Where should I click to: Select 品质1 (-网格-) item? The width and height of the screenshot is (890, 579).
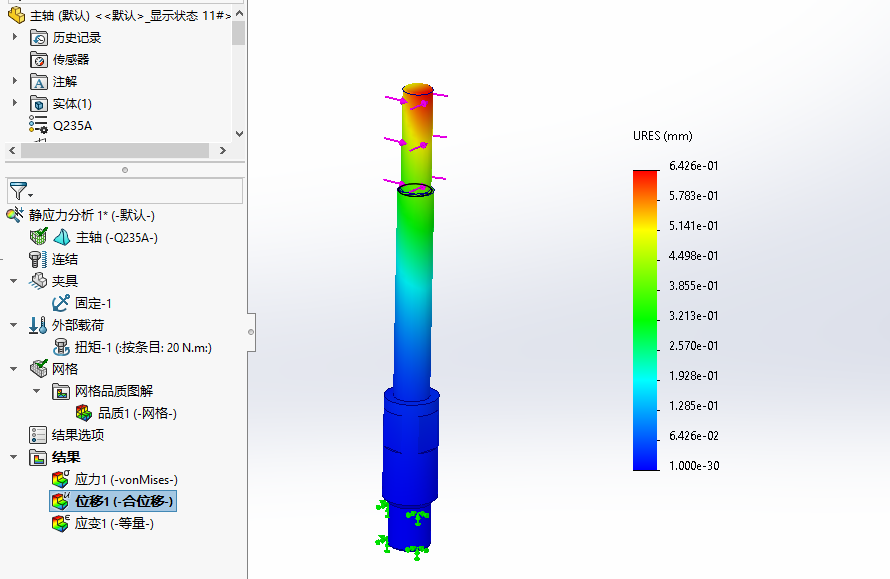point(137,413)
